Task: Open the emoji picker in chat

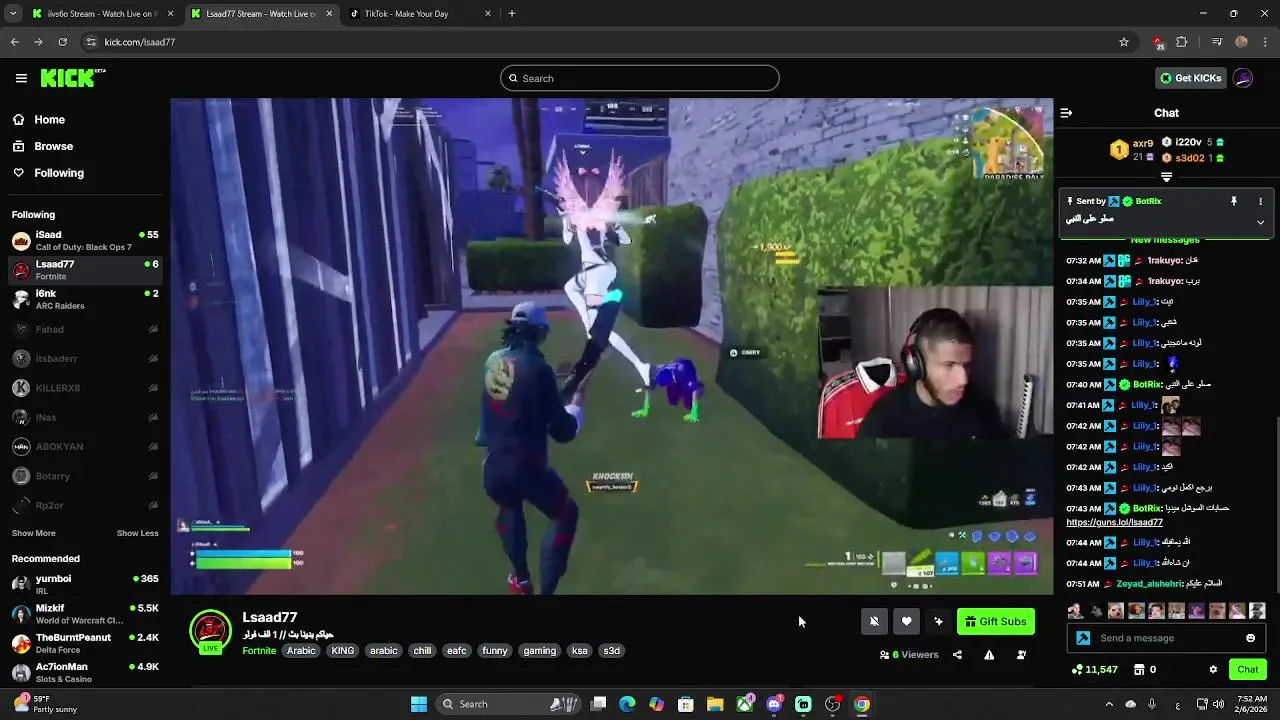Action: tap(1250, 638)
